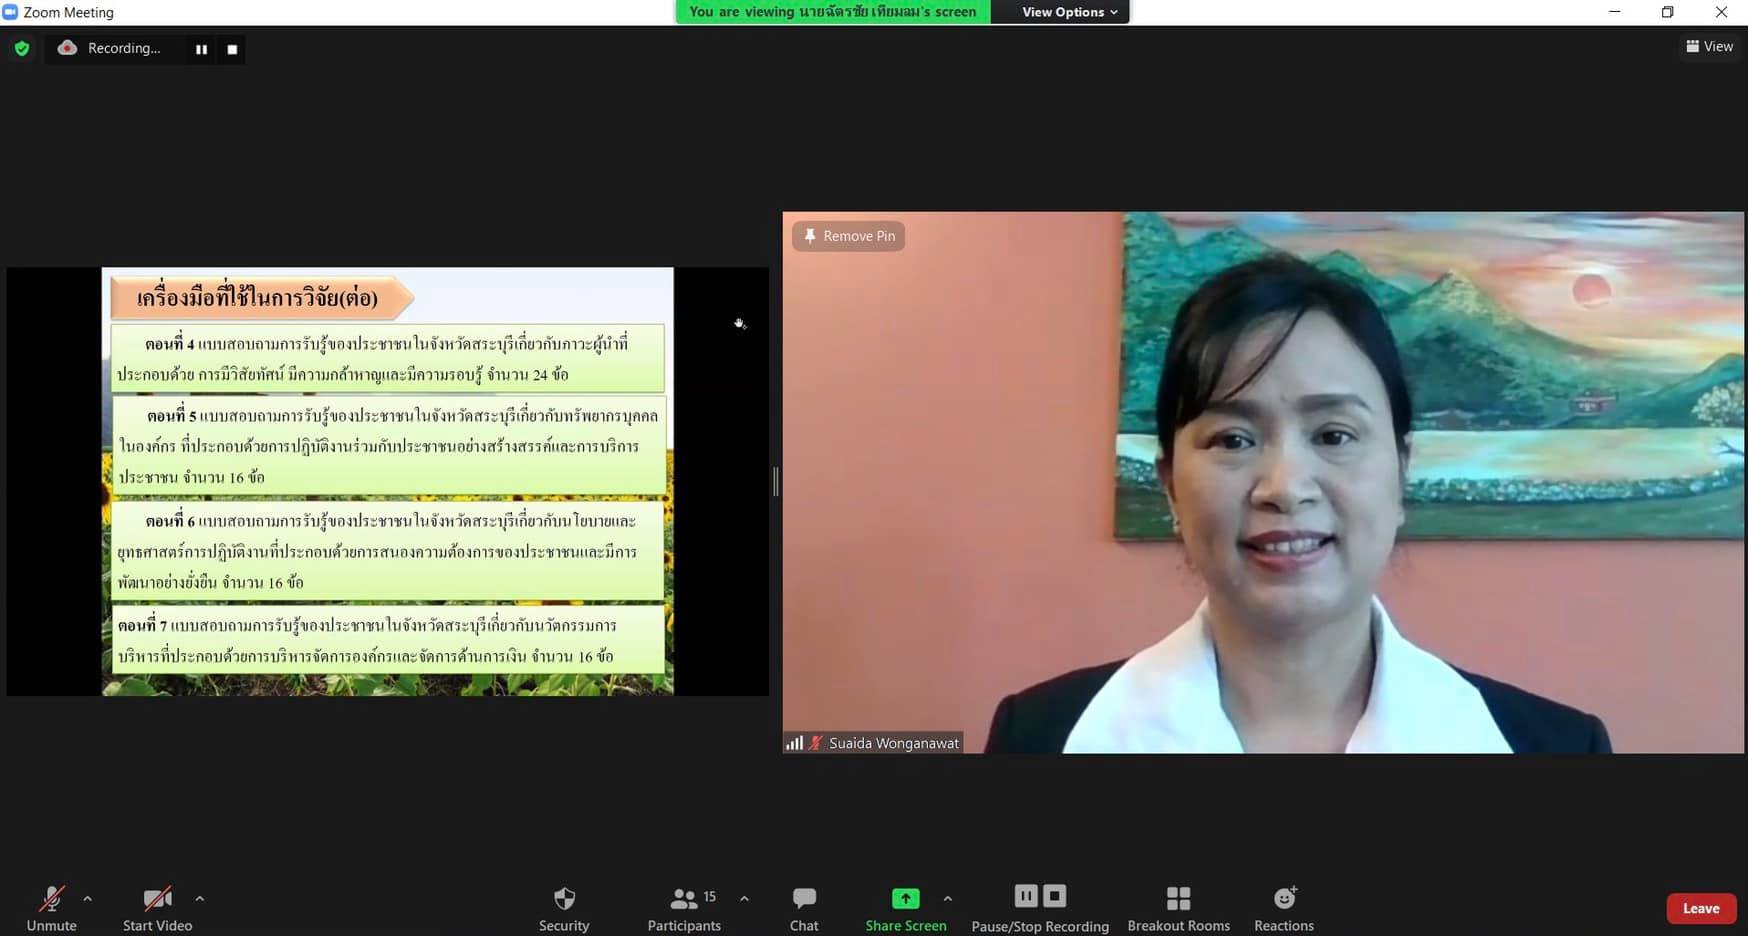The height and width of the screenshot is (936, 1748).
Task: Open the Reactions picker
Action: (1284, 908)
